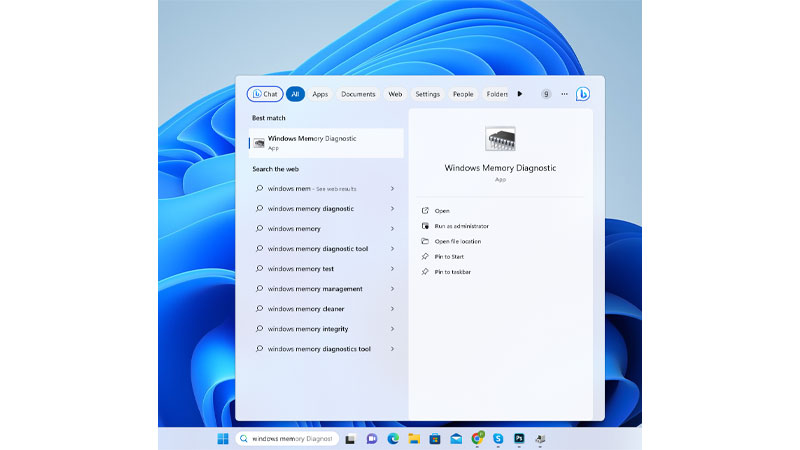Open Task View from taskbar
This screenshot has width=800, height=450.
pos(350,439)
